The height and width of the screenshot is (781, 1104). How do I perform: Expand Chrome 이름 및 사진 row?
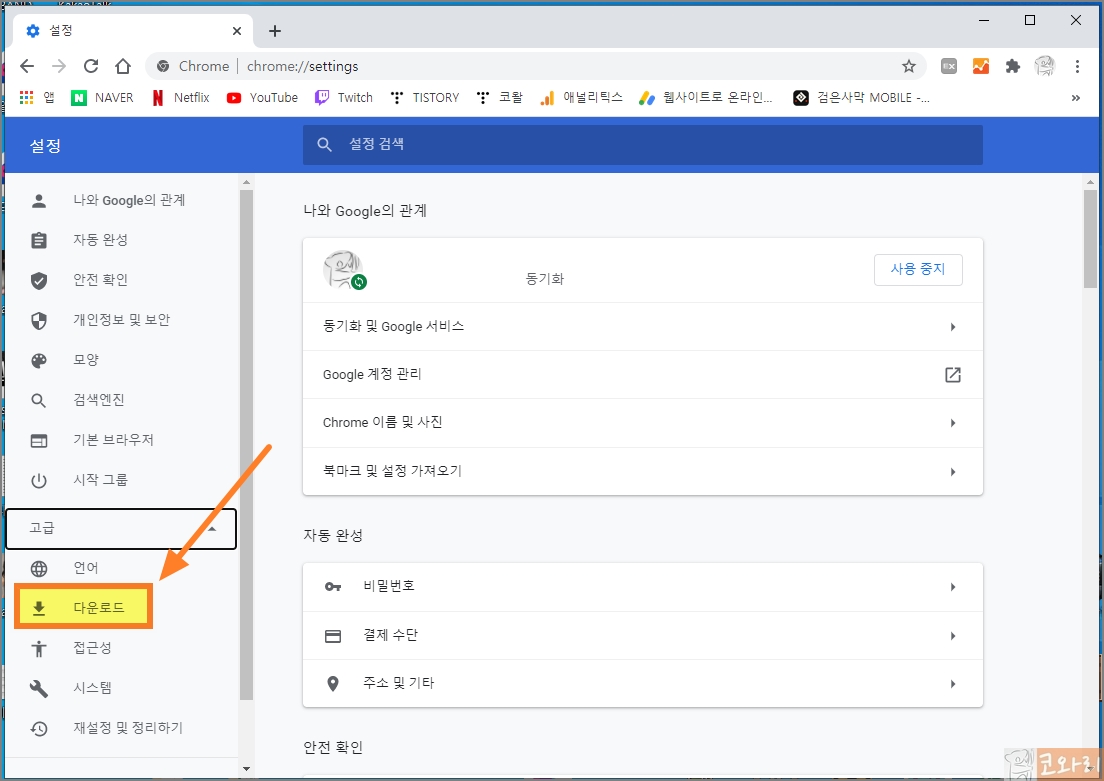(643, 423)
